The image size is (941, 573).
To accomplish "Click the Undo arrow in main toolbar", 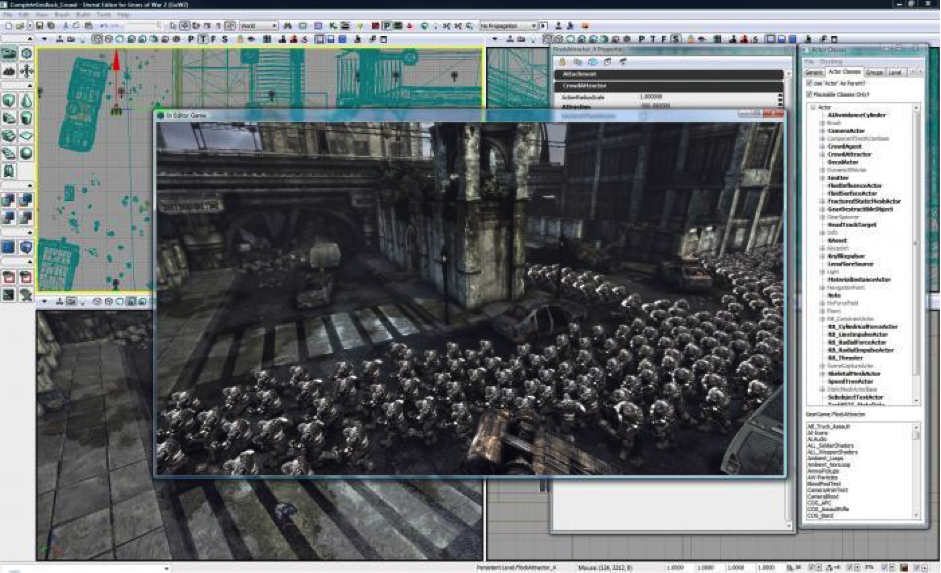I will pyautogui.click(x=104, y=26).
